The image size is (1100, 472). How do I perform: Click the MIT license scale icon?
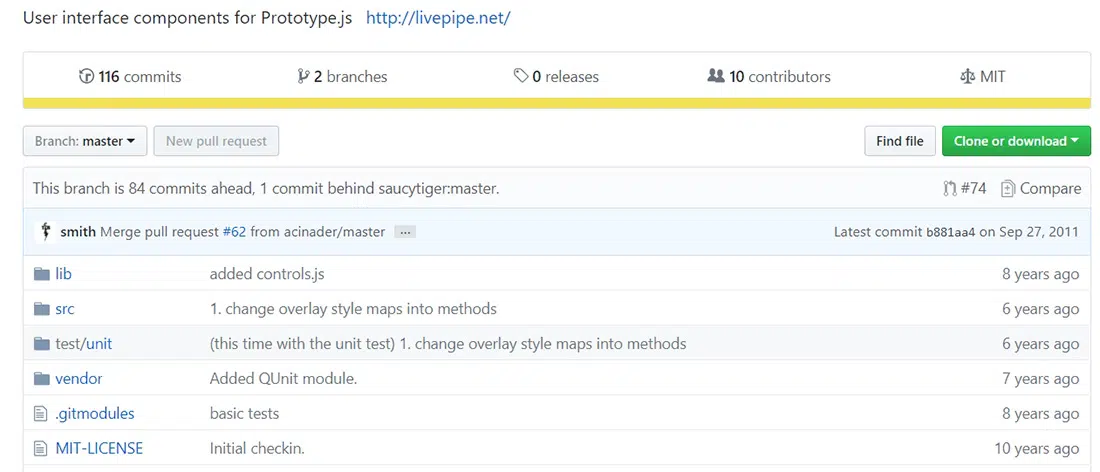tap(966, 76)
